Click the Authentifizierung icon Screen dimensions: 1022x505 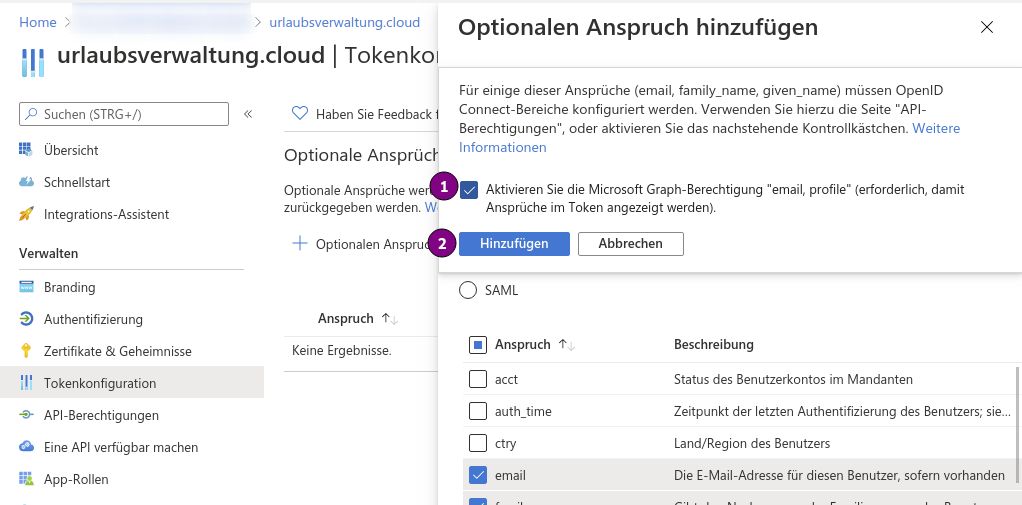[26, 319]
